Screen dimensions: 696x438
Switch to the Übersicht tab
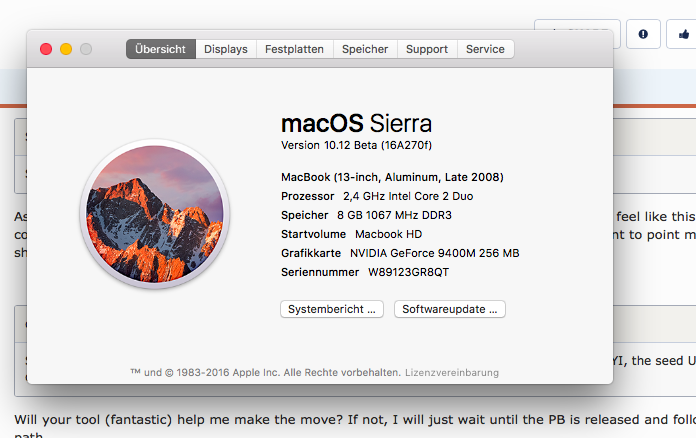click(x=161, y=49)
